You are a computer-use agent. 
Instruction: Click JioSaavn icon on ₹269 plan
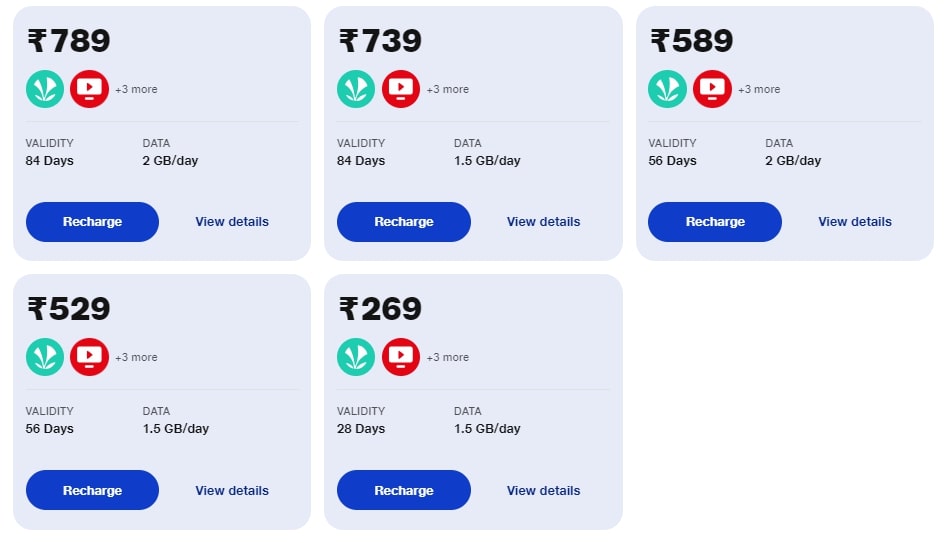click(356, 357)
